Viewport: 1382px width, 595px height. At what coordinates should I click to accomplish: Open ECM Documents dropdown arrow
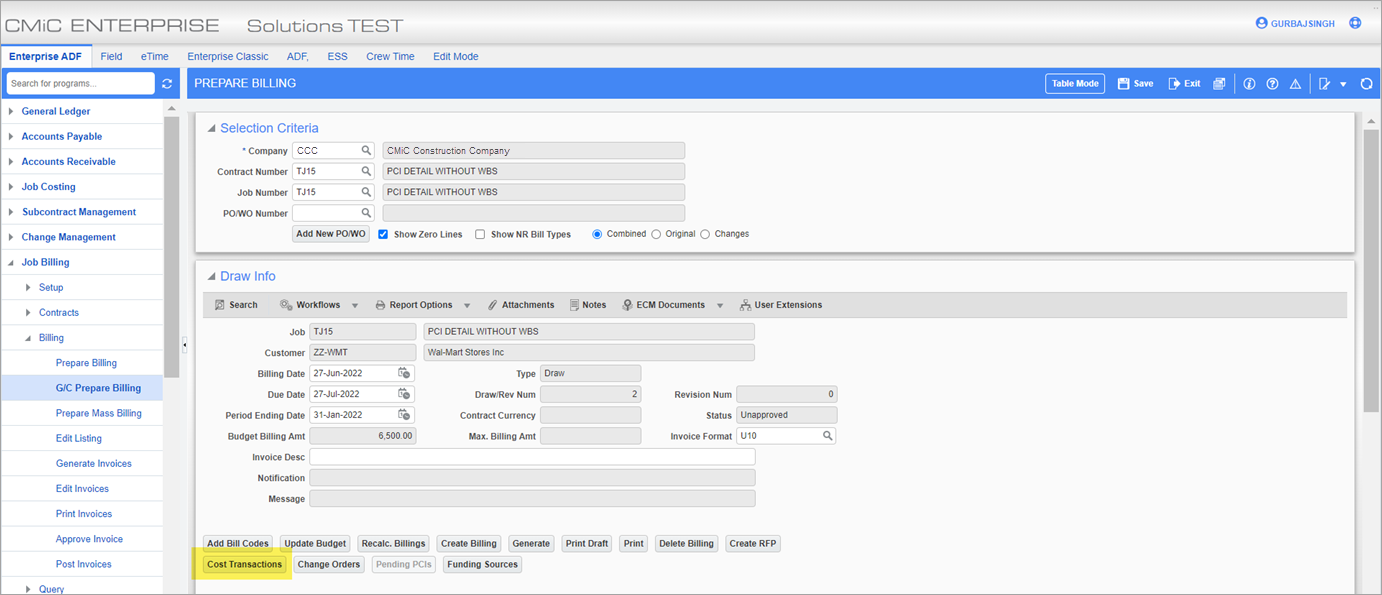(x=720, y=306)
